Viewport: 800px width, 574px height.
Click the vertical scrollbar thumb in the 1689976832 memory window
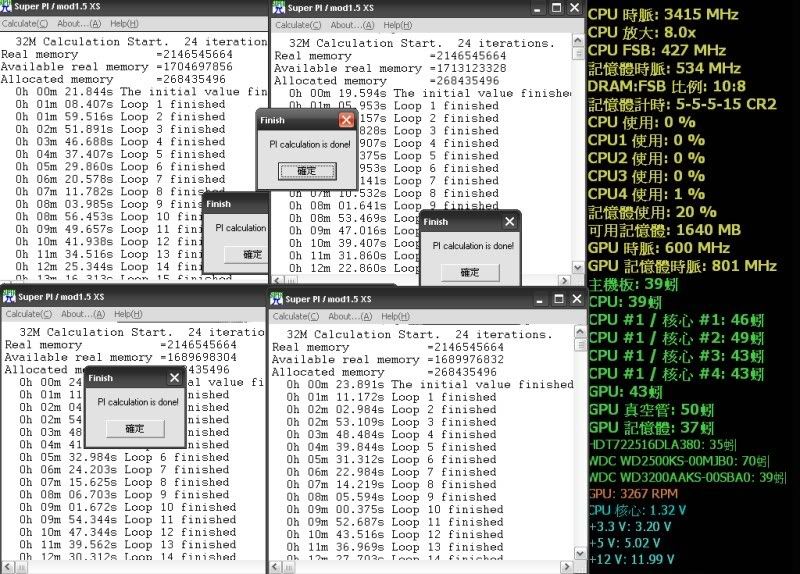coord(580,345)
